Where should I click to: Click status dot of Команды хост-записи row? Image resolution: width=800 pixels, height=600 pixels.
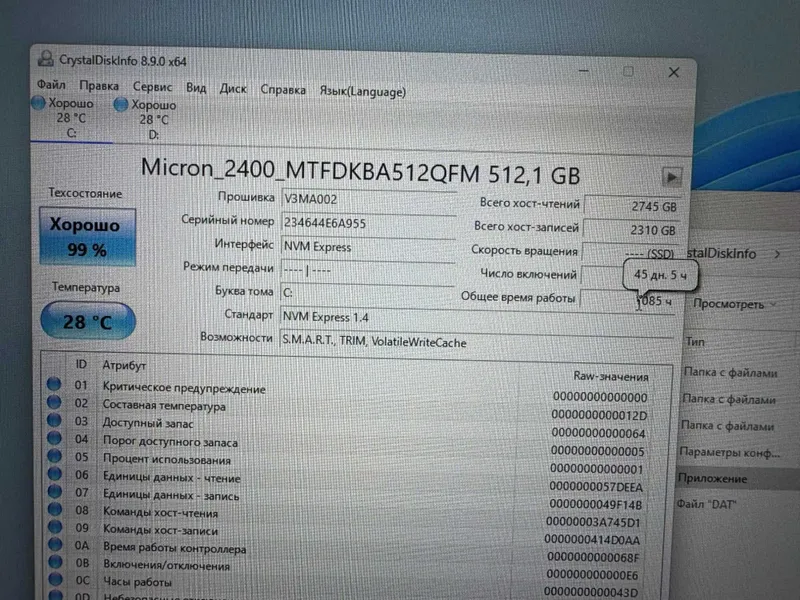55,526
